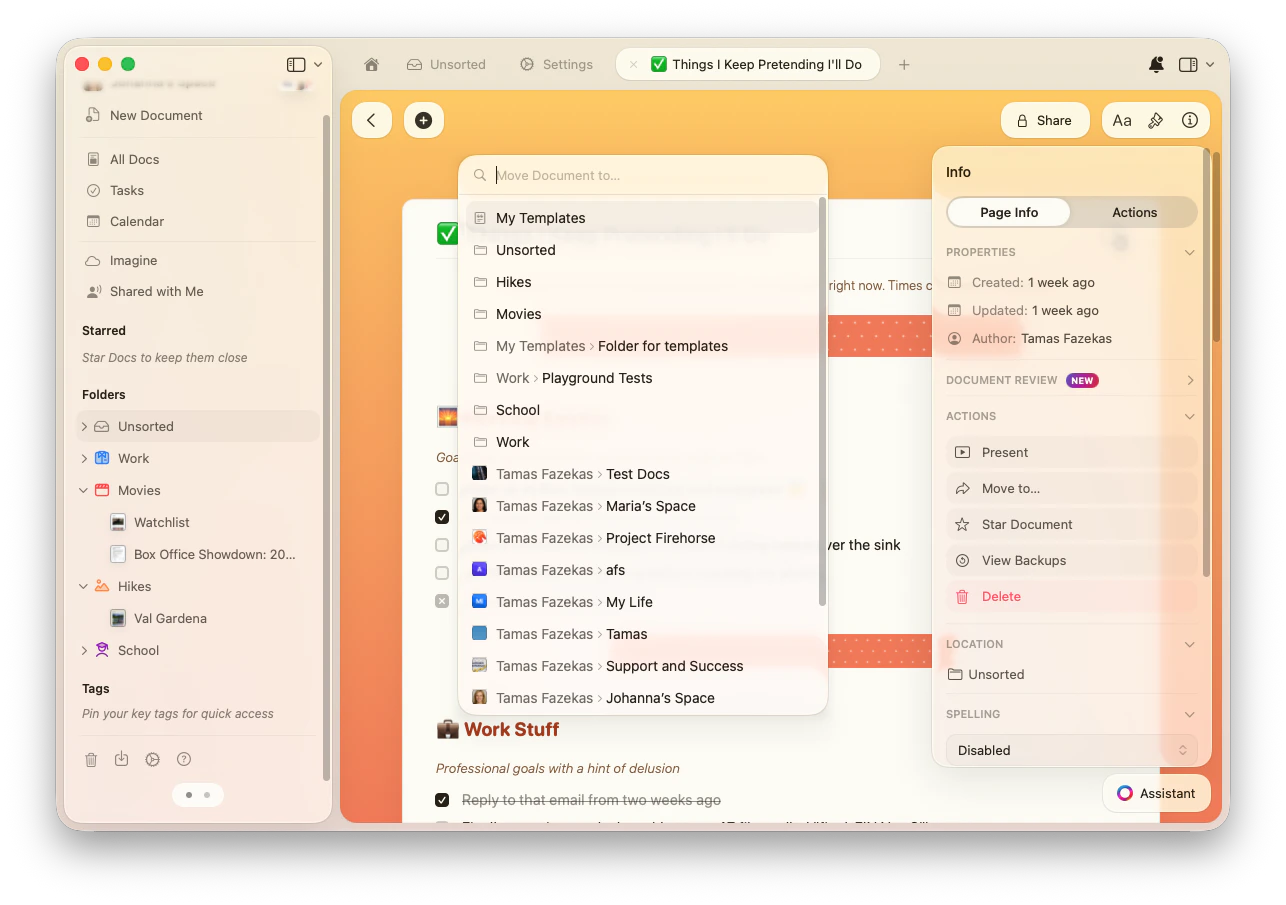Click the Info panel scrollbar
Image resolution: width=1286 pixels, height=905 pixels.
coord(1206,362)
